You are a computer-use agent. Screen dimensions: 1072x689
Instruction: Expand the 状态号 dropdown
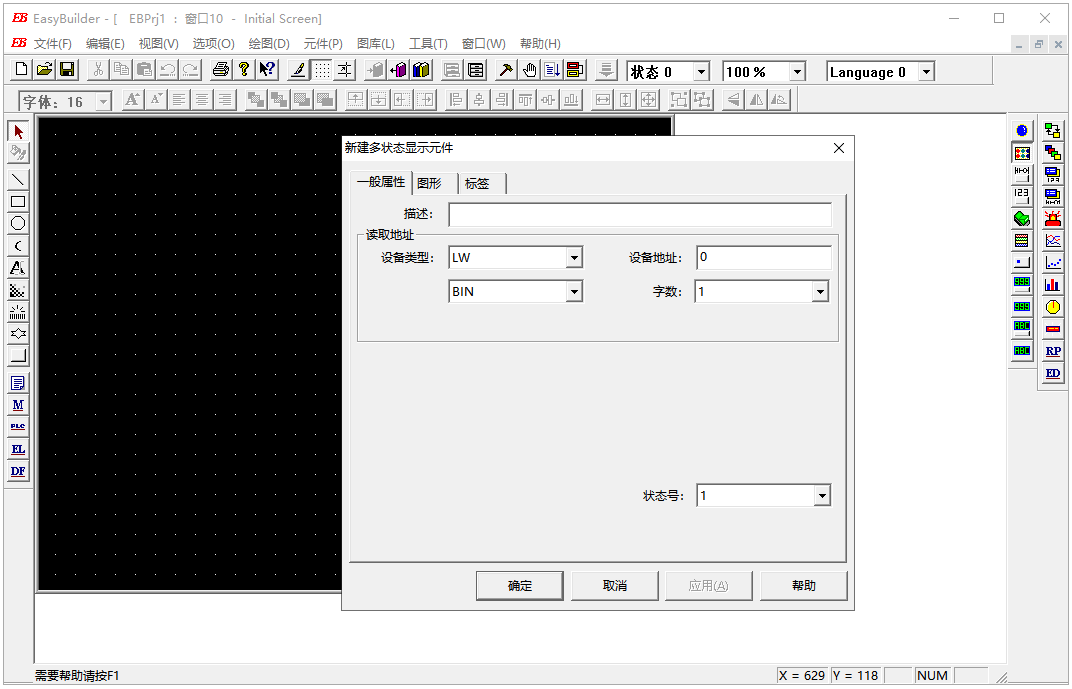821,496
